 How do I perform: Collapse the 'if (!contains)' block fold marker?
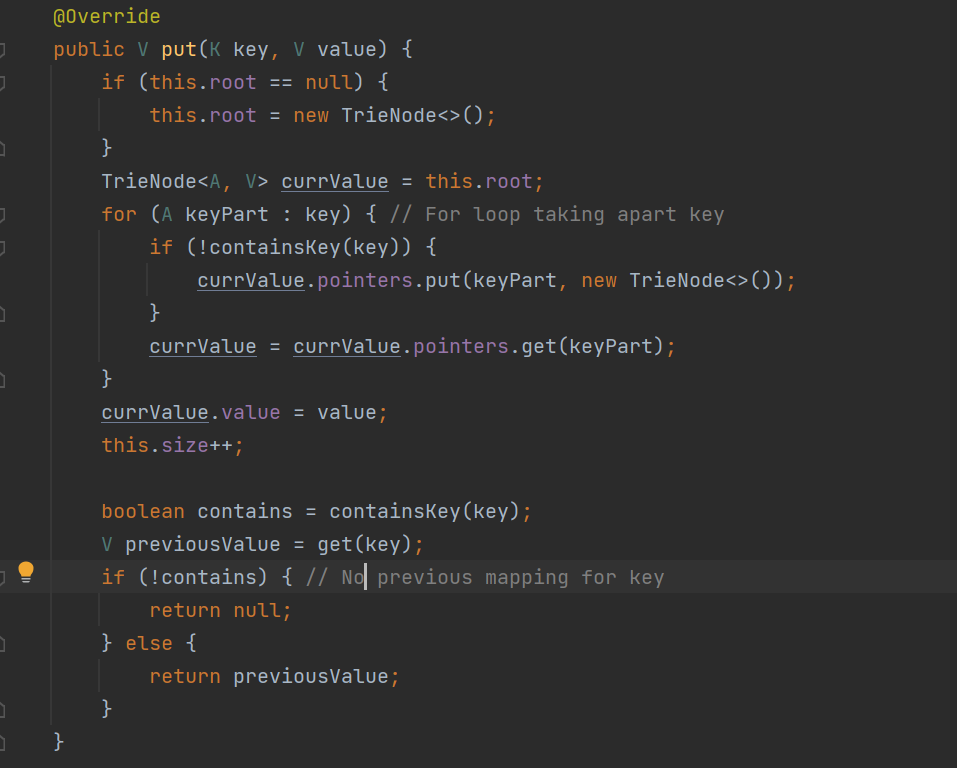click(x=2, y=577)
